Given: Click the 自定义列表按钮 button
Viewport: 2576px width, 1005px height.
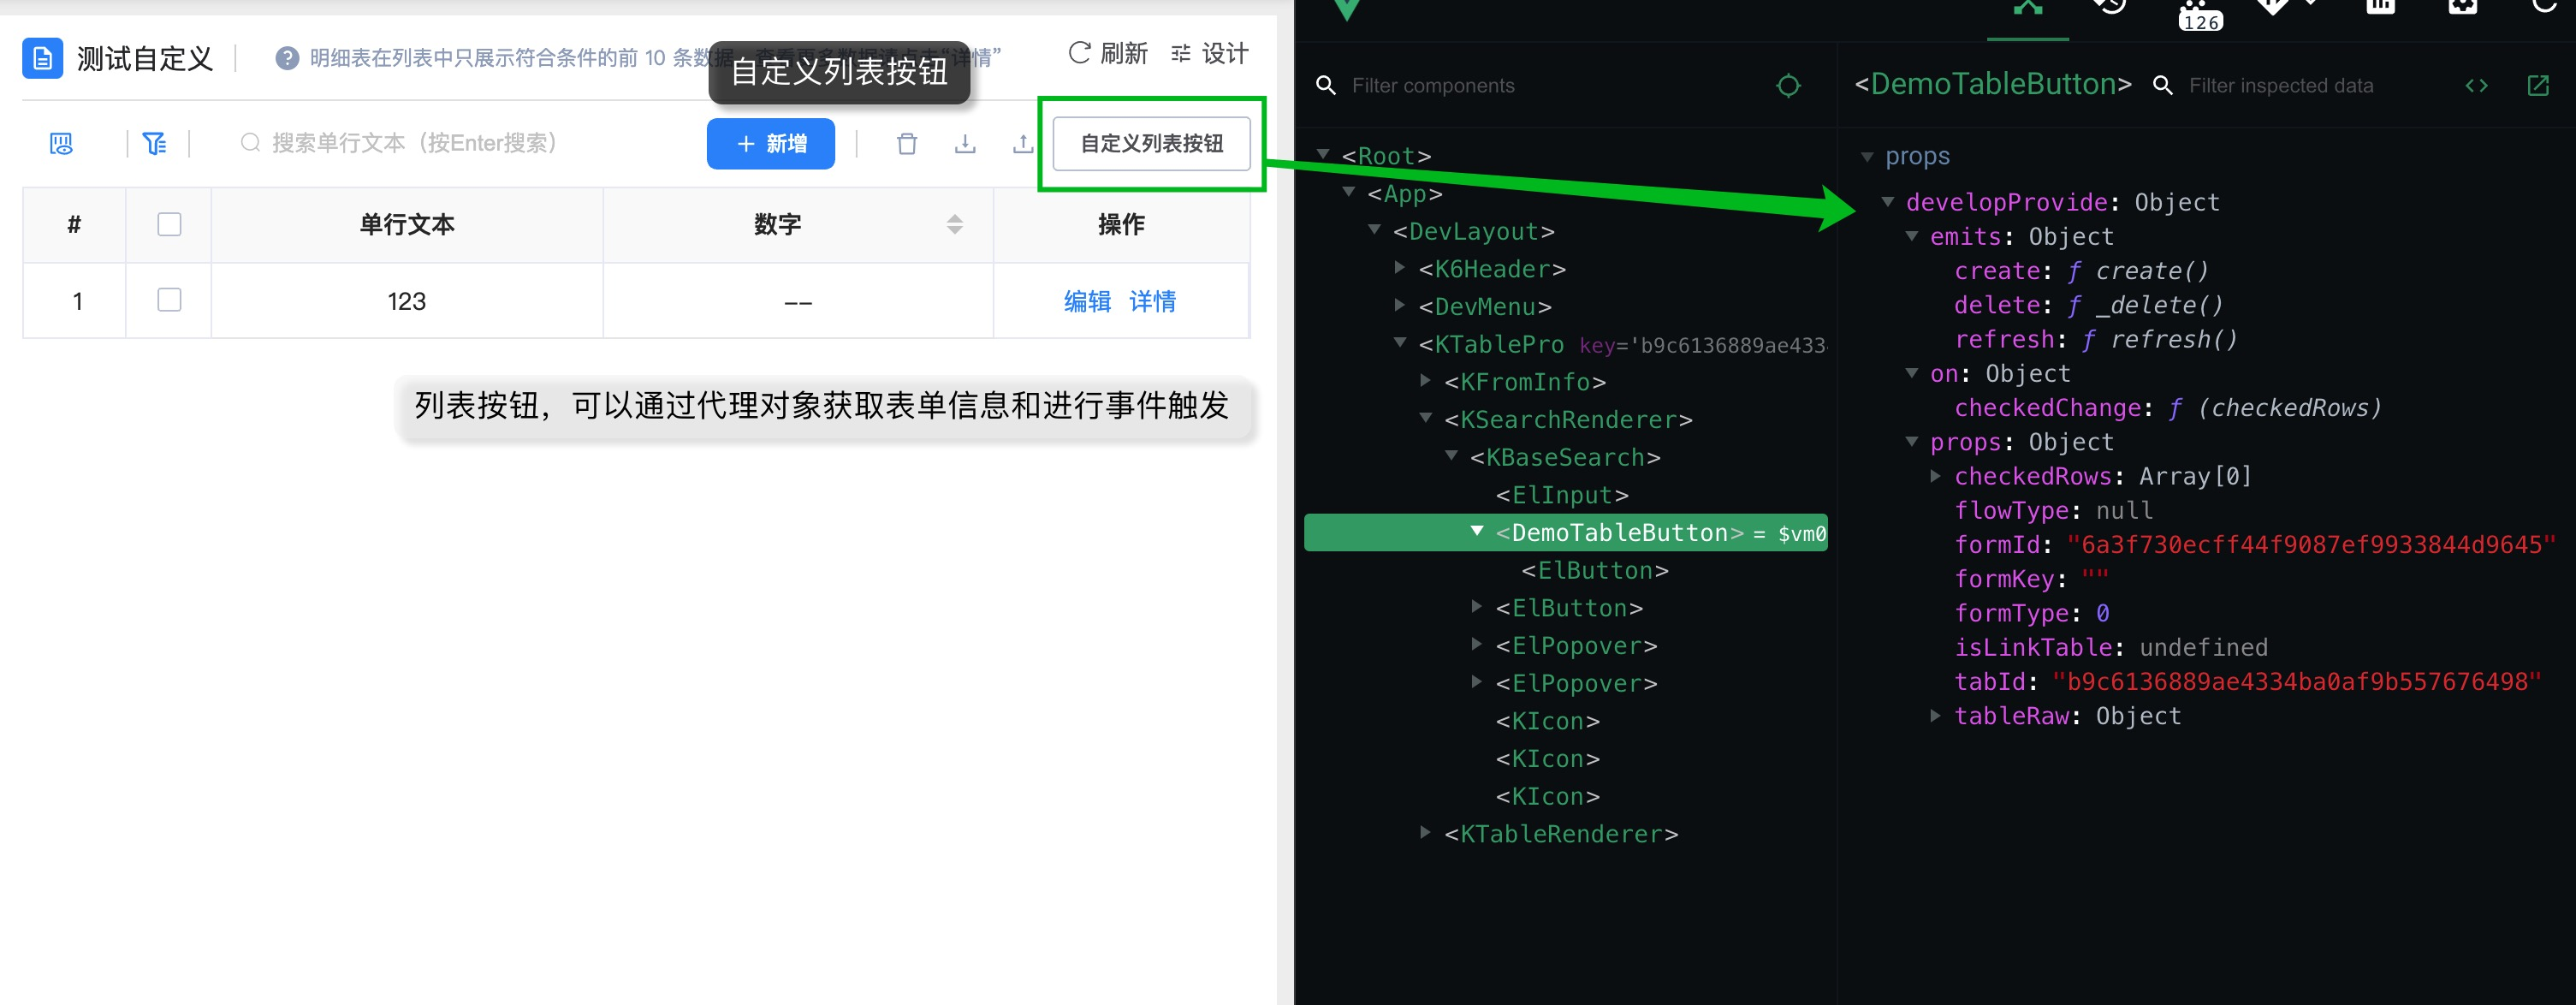Looking at the screenshot, I should pos(1151,144).
